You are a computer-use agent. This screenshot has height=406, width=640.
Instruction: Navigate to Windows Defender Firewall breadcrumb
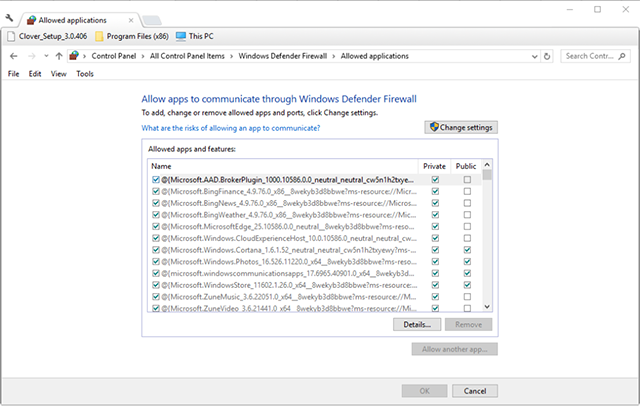pos(282,56)
